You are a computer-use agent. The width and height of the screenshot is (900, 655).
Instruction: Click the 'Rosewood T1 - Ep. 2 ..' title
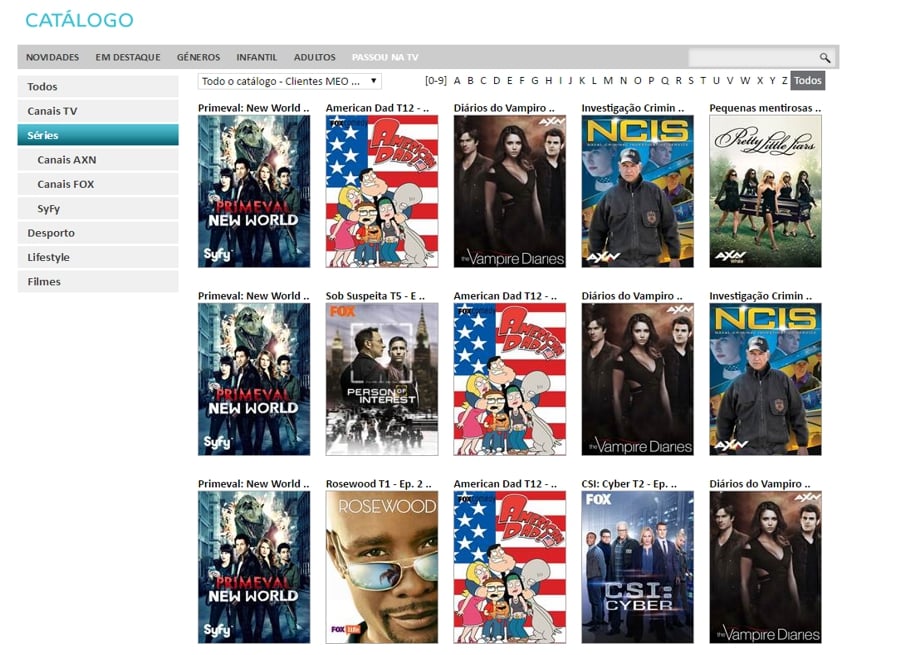pos(378,483)
